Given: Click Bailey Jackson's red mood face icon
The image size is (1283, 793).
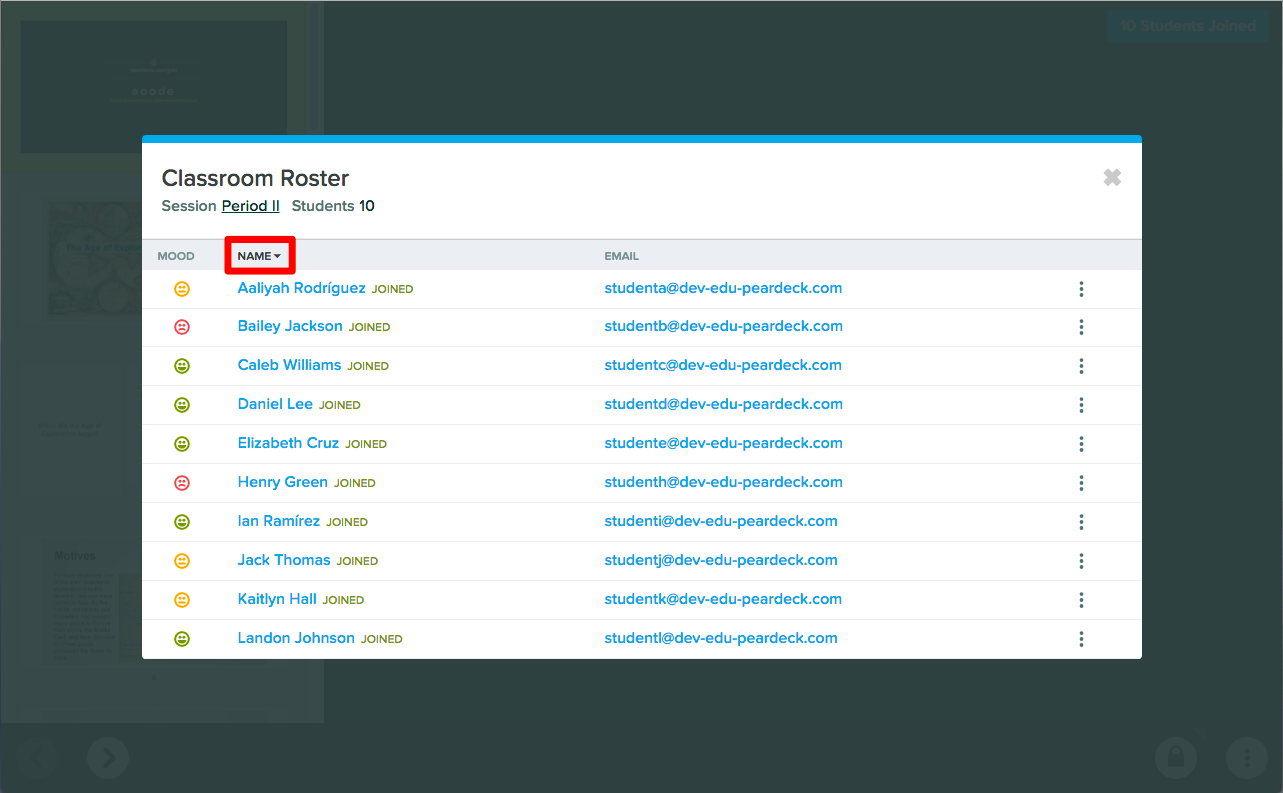Looking at the screenshot, I should [182, 327].
